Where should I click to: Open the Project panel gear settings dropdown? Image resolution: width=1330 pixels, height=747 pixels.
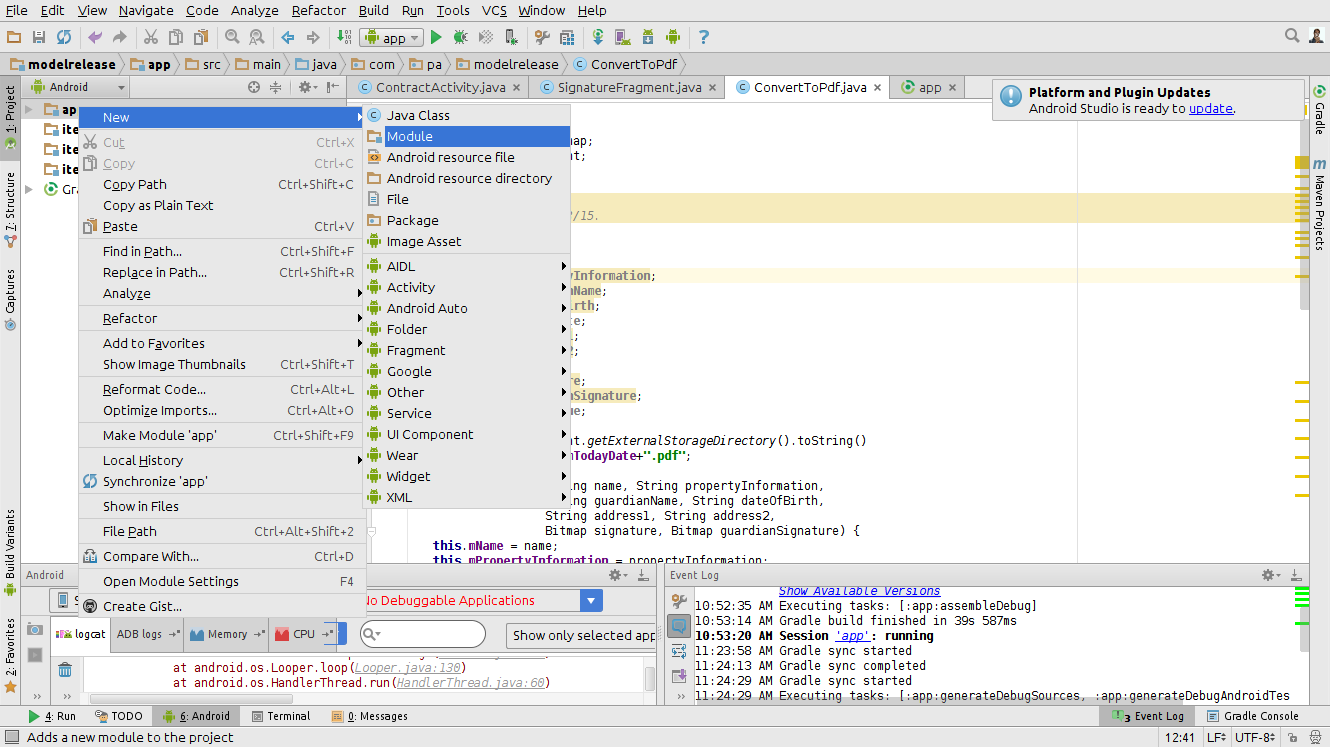(x=307, y=87)
